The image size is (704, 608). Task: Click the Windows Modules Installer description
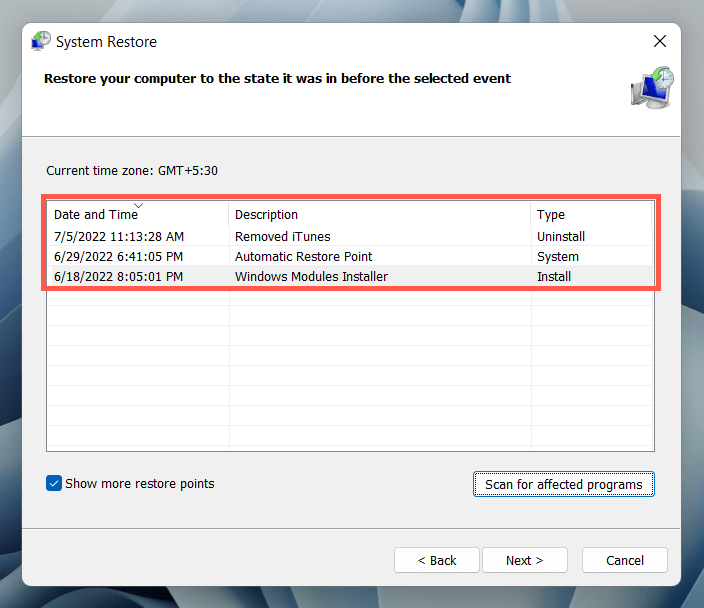(311, 276)
